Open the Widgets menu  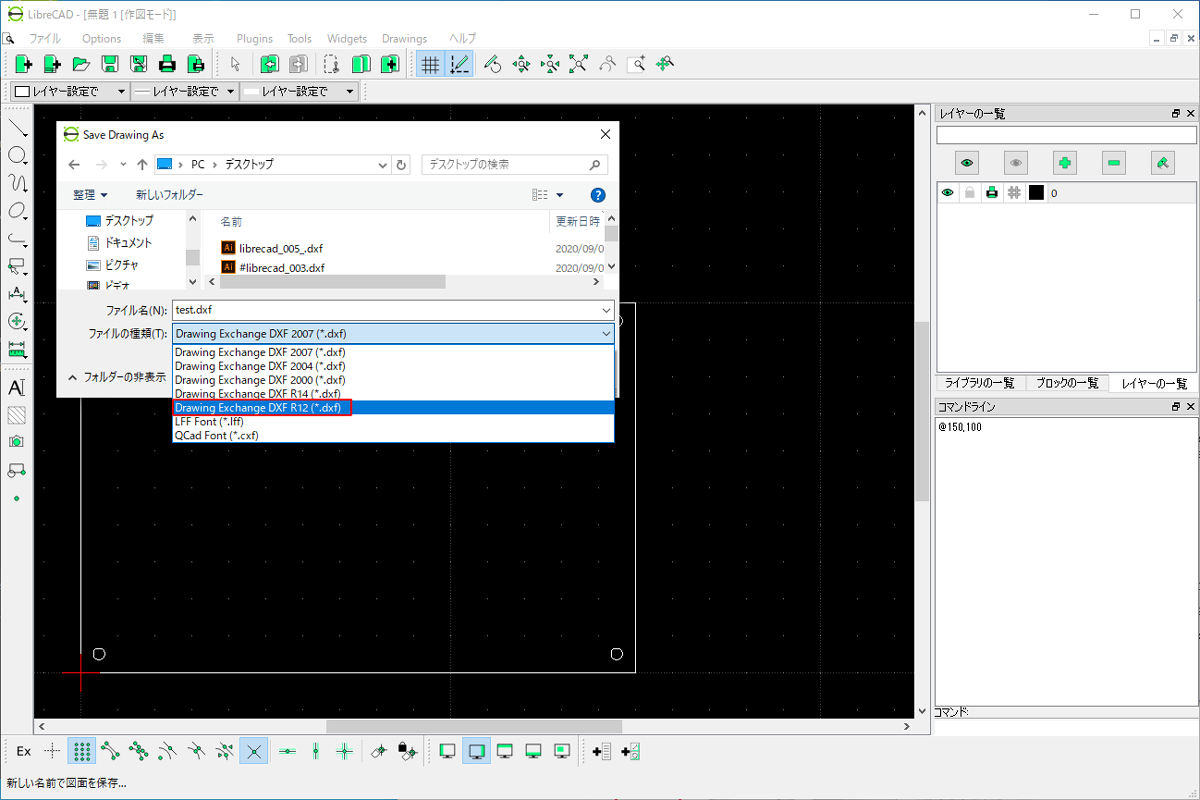click(347, 39)
